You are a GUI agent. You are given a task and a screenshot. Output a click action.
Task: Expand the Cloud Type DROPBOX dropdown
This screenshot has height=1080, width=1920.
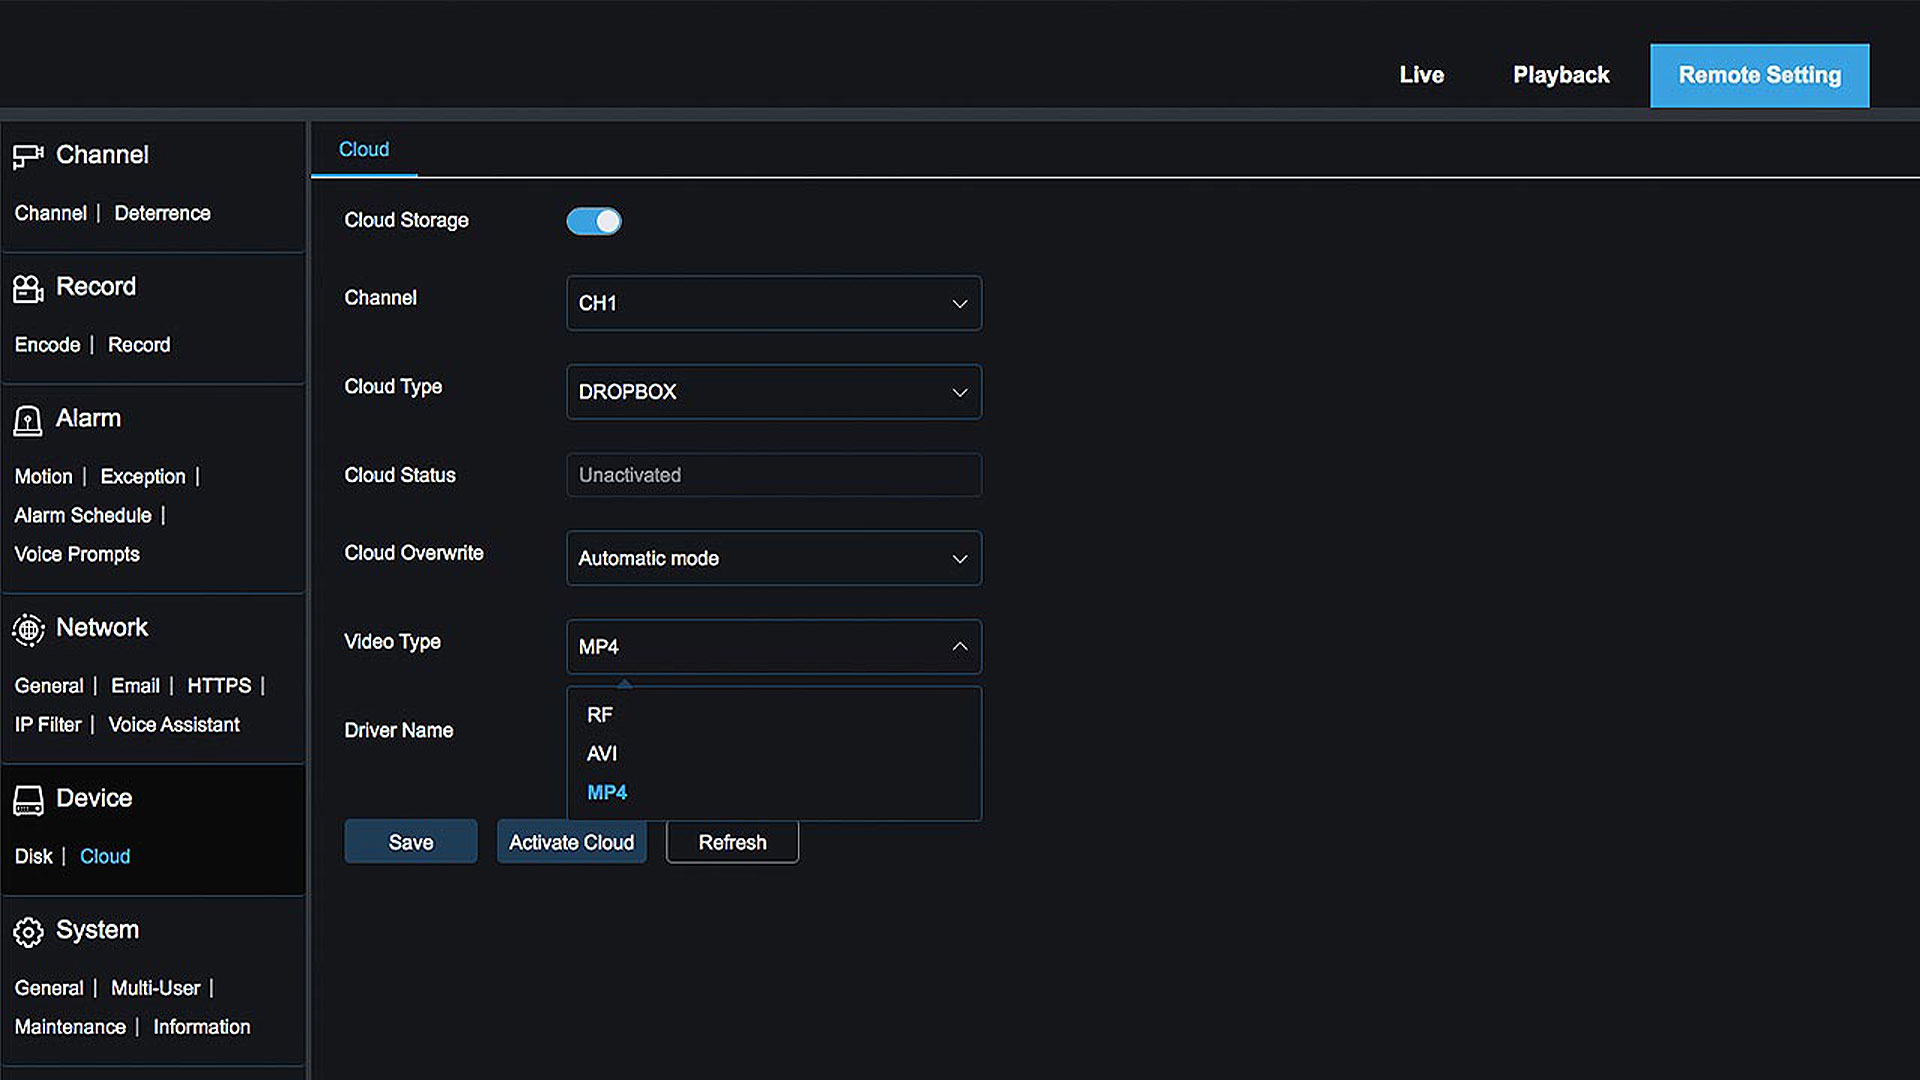[x=773, y=392]
